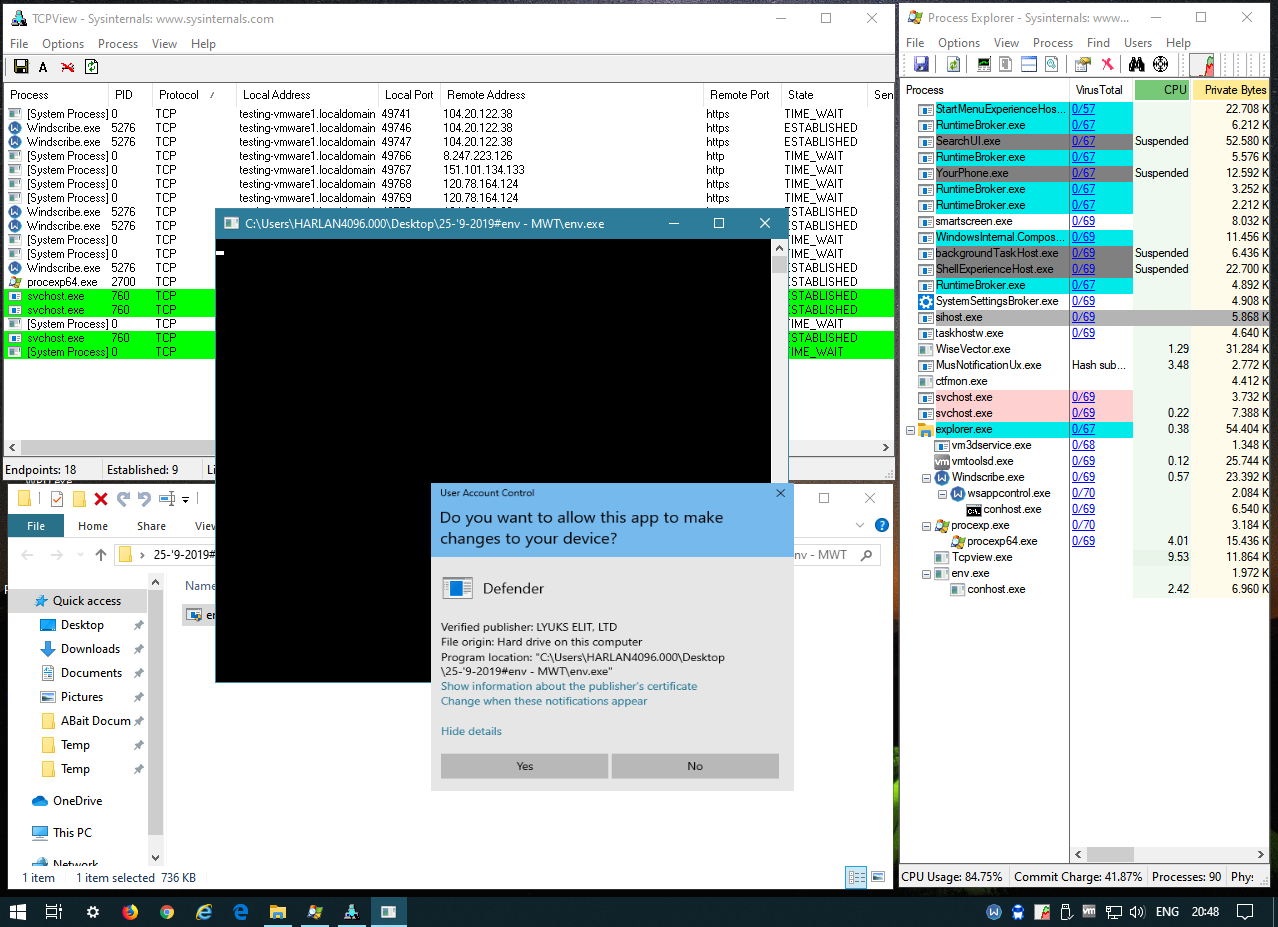Toggle lower pane icon in Process Explorer
Screen dimensions: 1278x927
point(1028,64)
